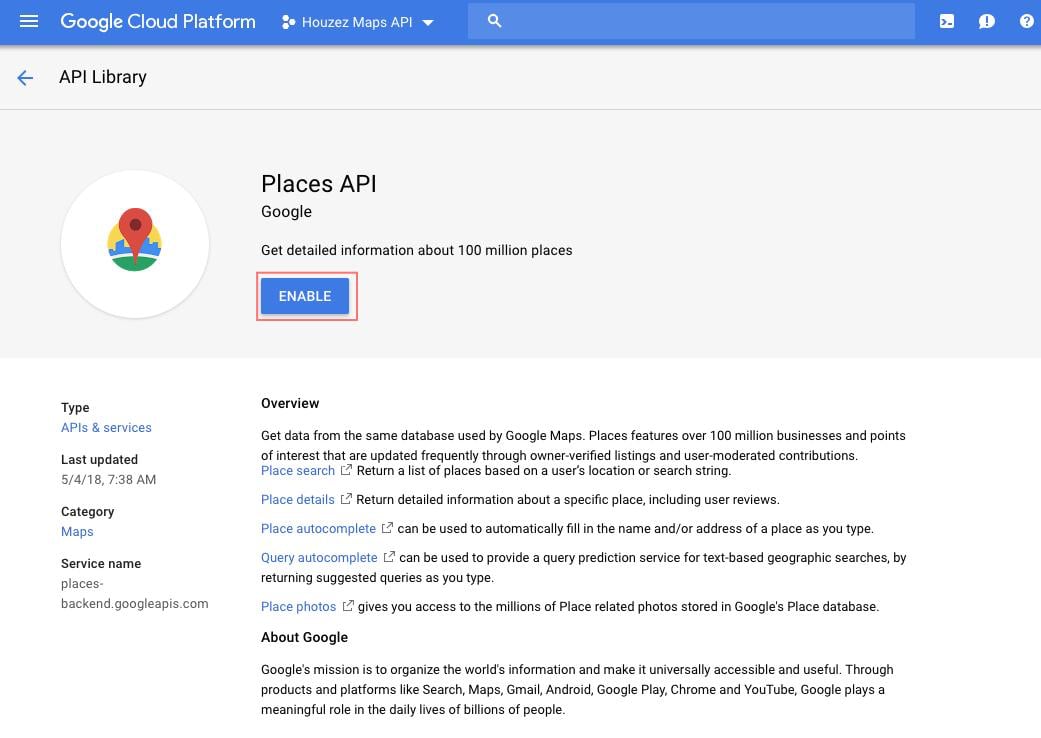Click the API Library heading
The width and height of the screenshot is (1041, 738).
click(103, 77)
